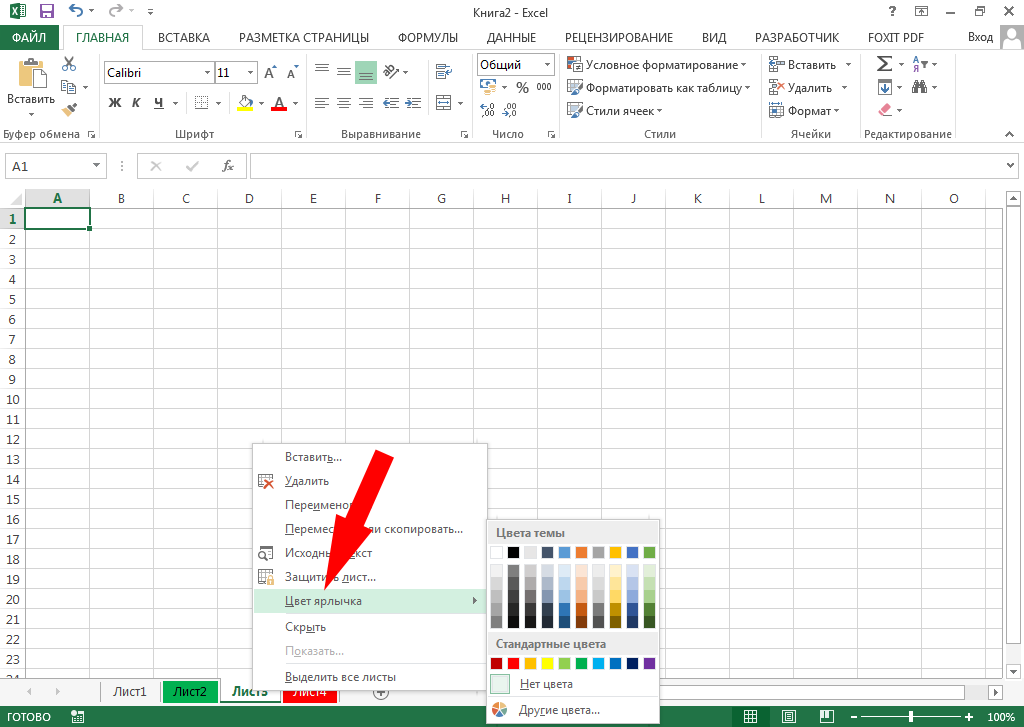Image resolution: width=1024 pixels, height=727 pixels.
Task: Open the Name Box dropdown arrow
Action: click(96, 166)
